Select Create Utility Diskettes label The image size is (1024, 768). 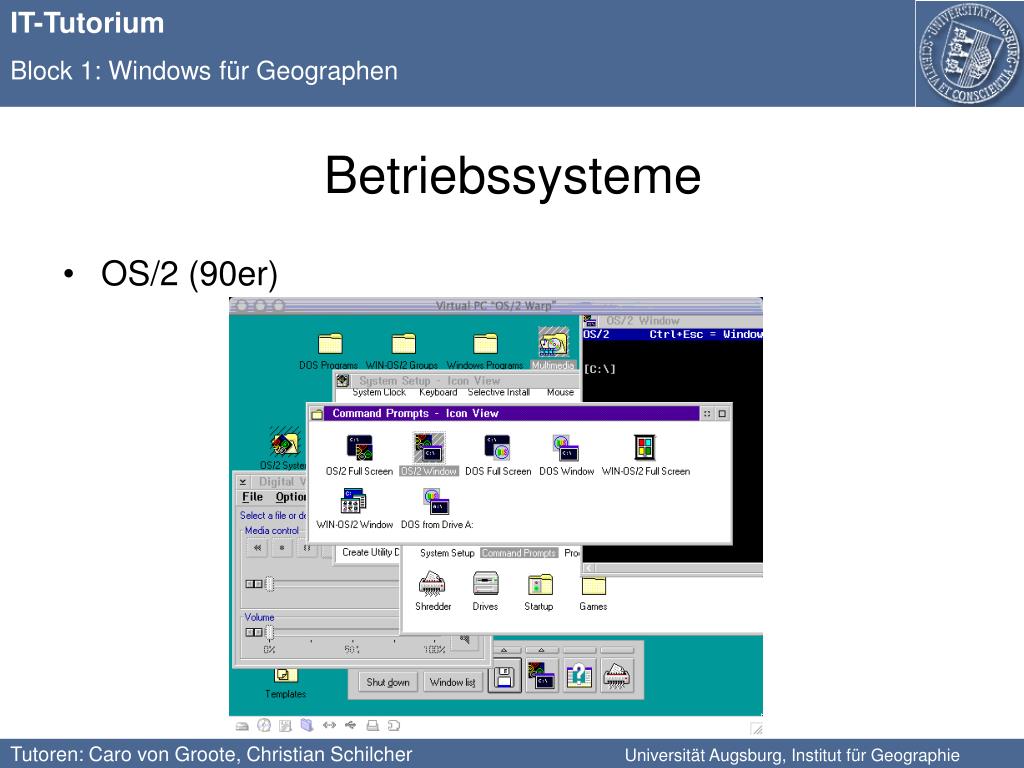(x=370, y=552)
